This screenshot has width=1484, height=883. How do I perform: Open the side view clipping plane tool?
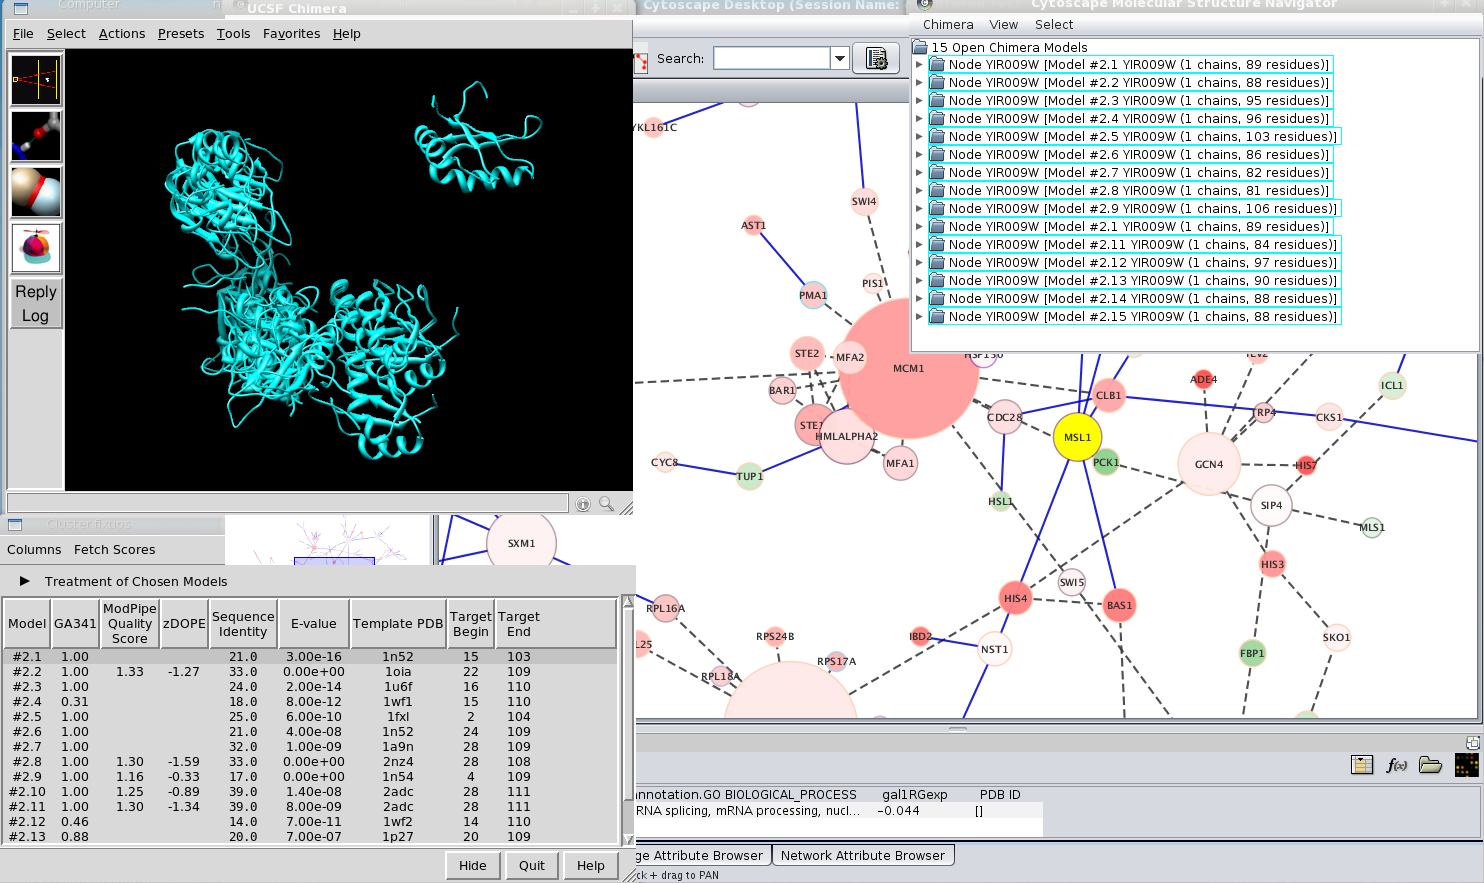36,80
